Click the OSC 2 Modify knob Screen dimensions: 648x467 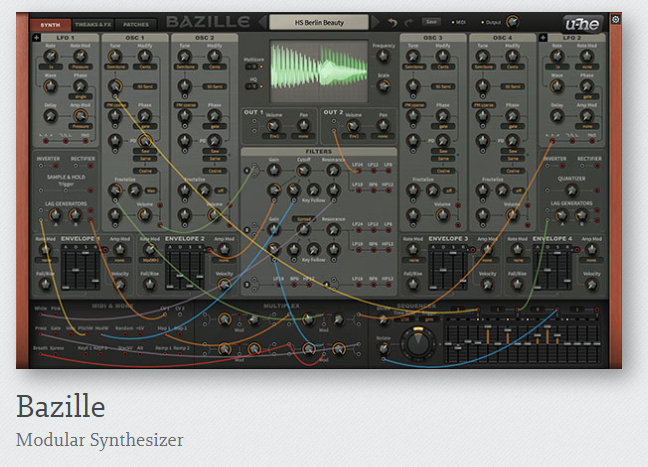(x=214, y=56)
